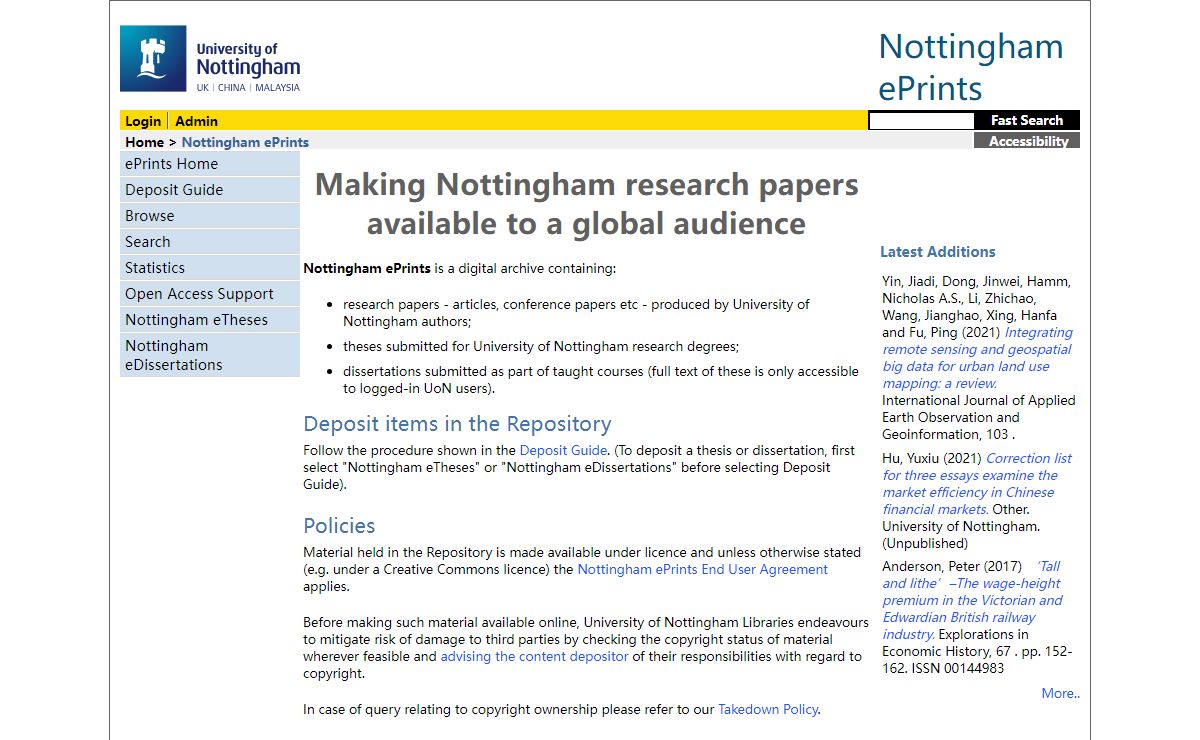
Task: Select Browse in sidebar
Action: point(210,216)
